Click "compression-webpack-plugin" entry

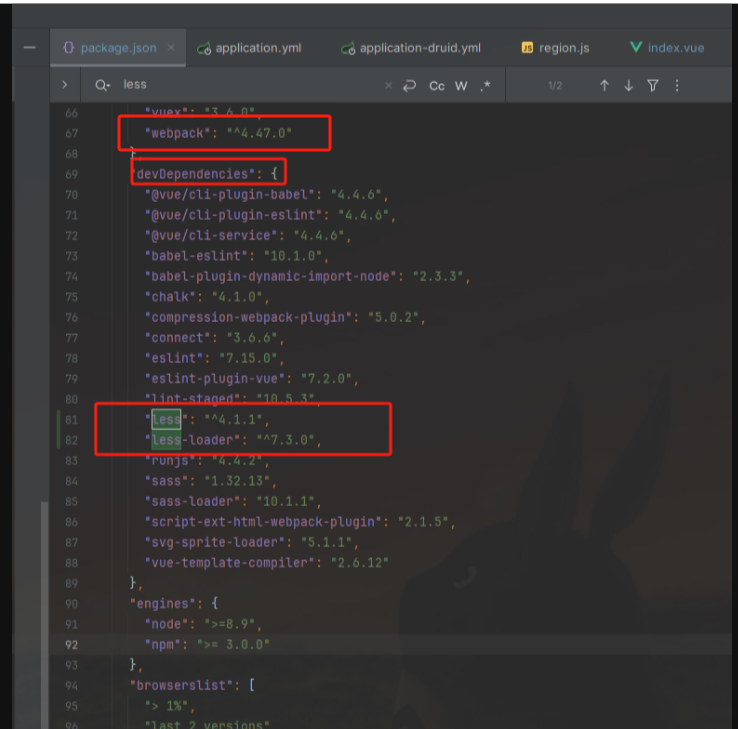tap(249, 318)
